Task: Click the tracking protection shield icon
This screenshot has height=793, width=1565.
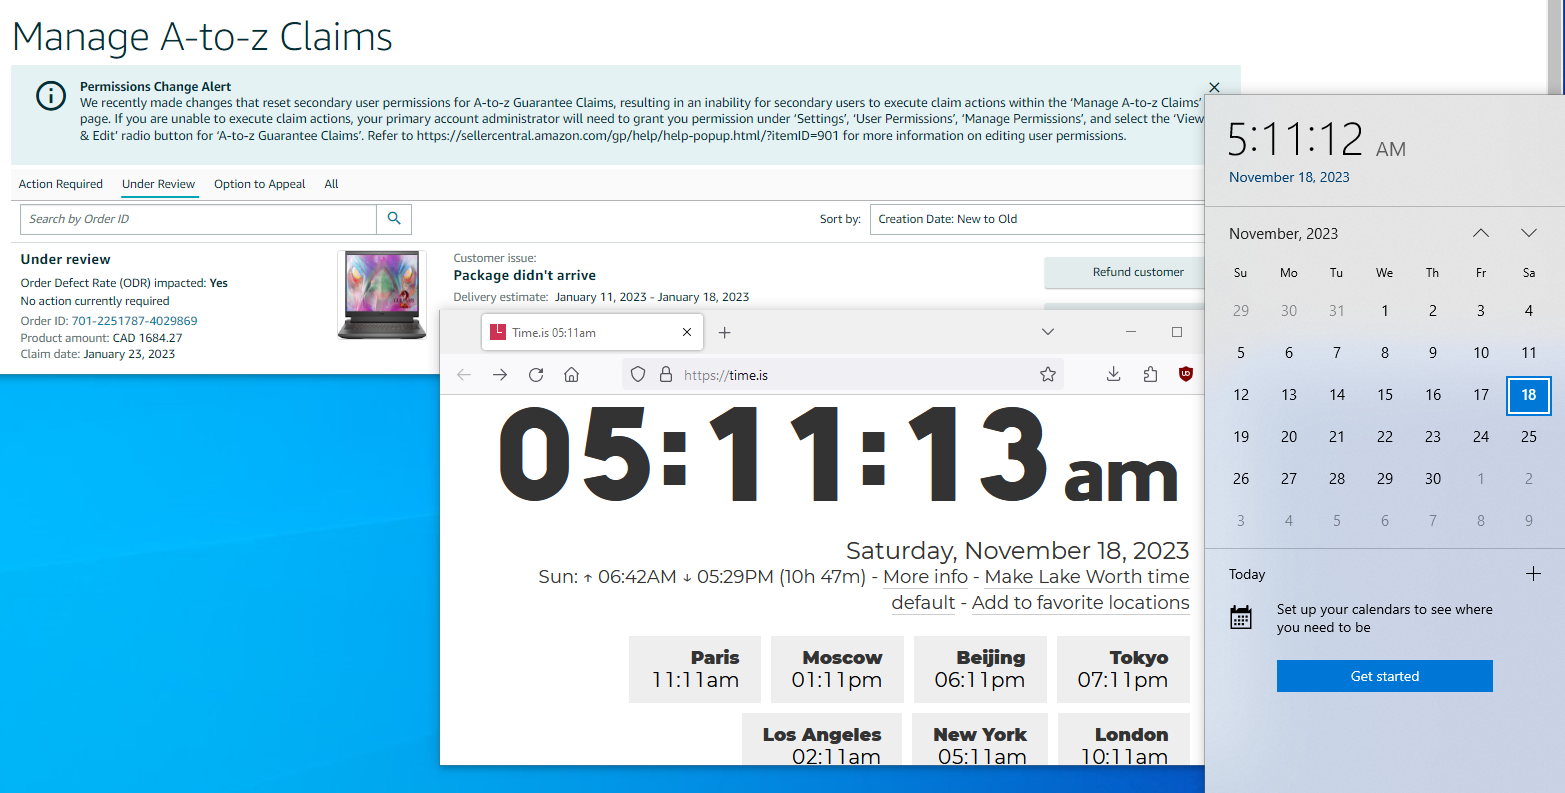Action: pos(638,375)
